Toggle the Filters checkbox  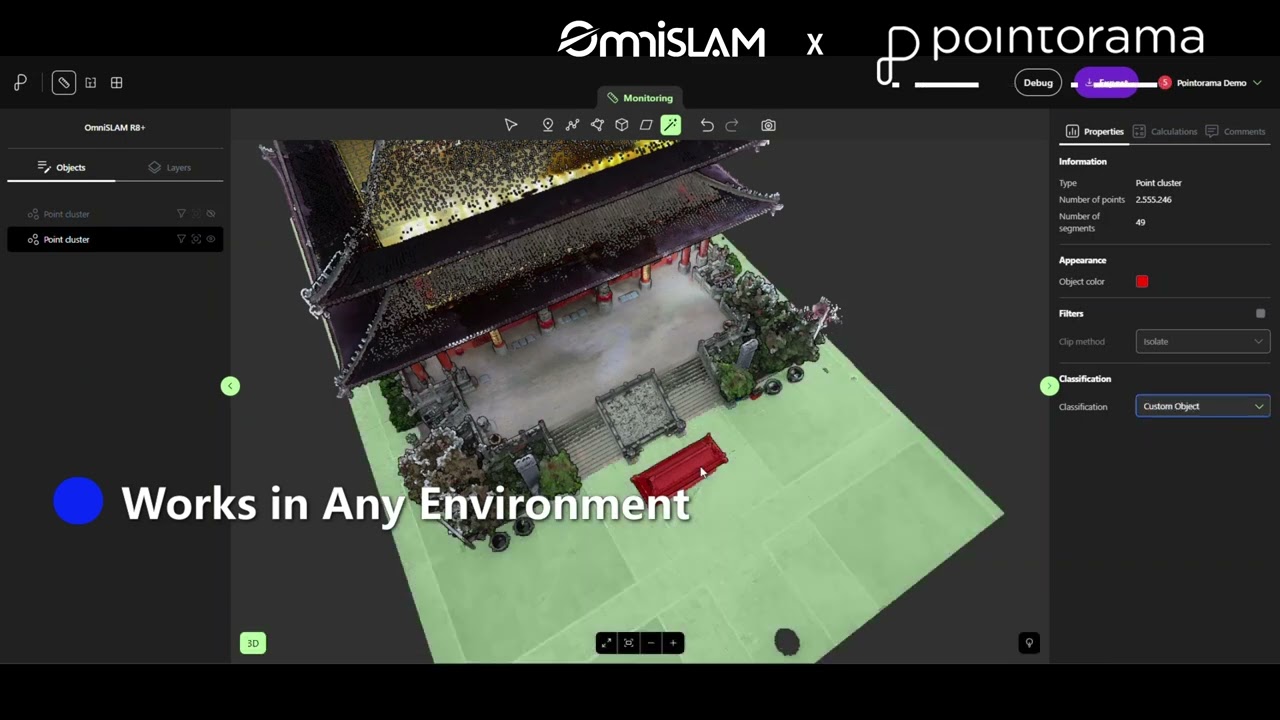click(1260, 314)
